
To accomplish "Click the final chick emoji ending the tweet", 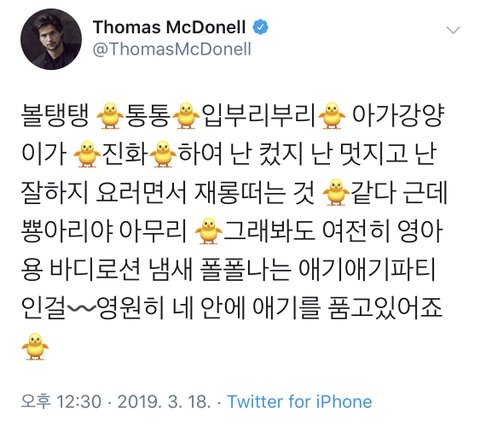I will click(x=35, y=346).
